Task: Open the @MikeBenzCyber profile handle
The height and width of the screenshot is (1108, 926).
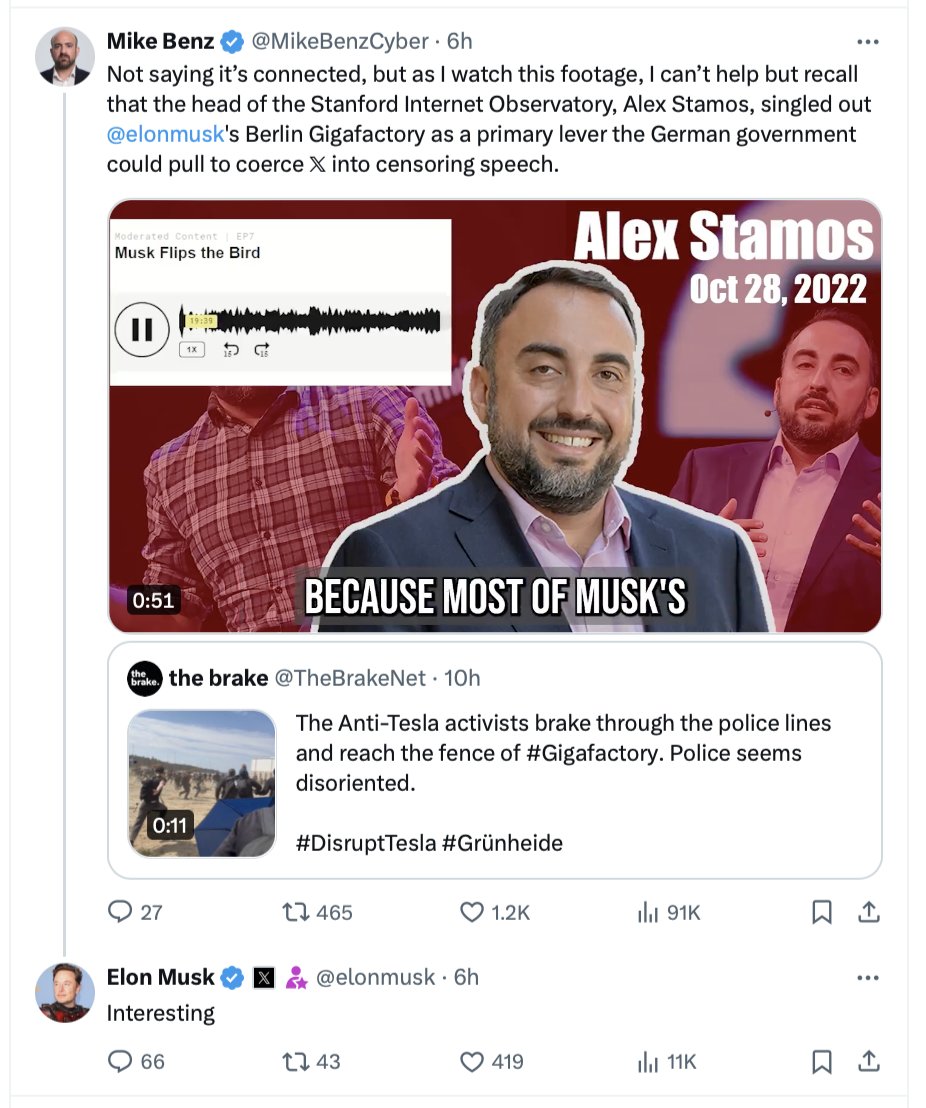Action: [340, 42]
